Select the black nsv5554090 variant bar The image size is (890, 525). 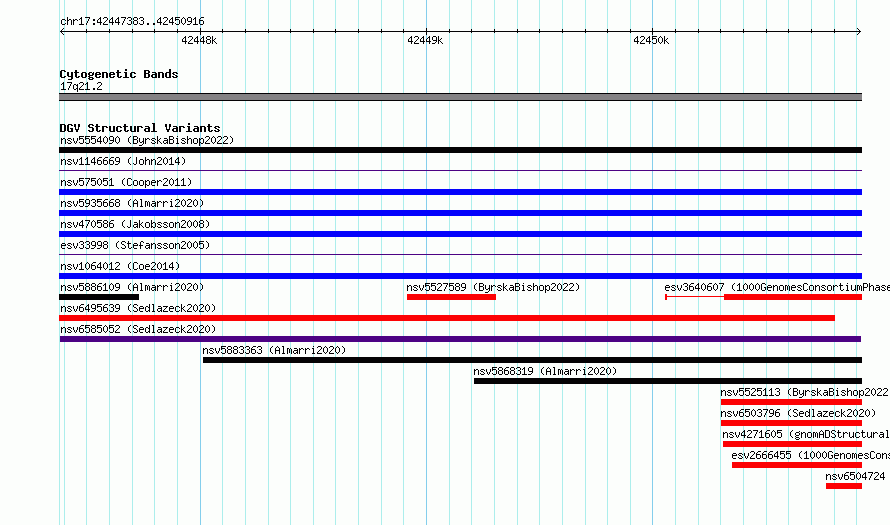point(460,150)
